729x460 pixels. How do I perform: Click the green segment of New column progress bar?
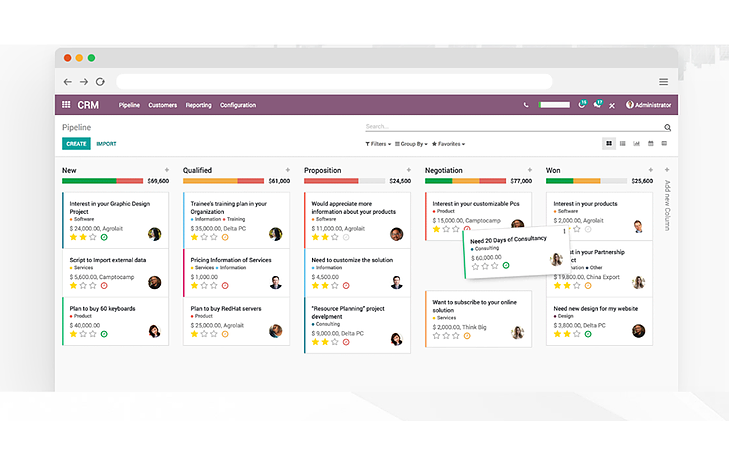(x=75, y=181)
